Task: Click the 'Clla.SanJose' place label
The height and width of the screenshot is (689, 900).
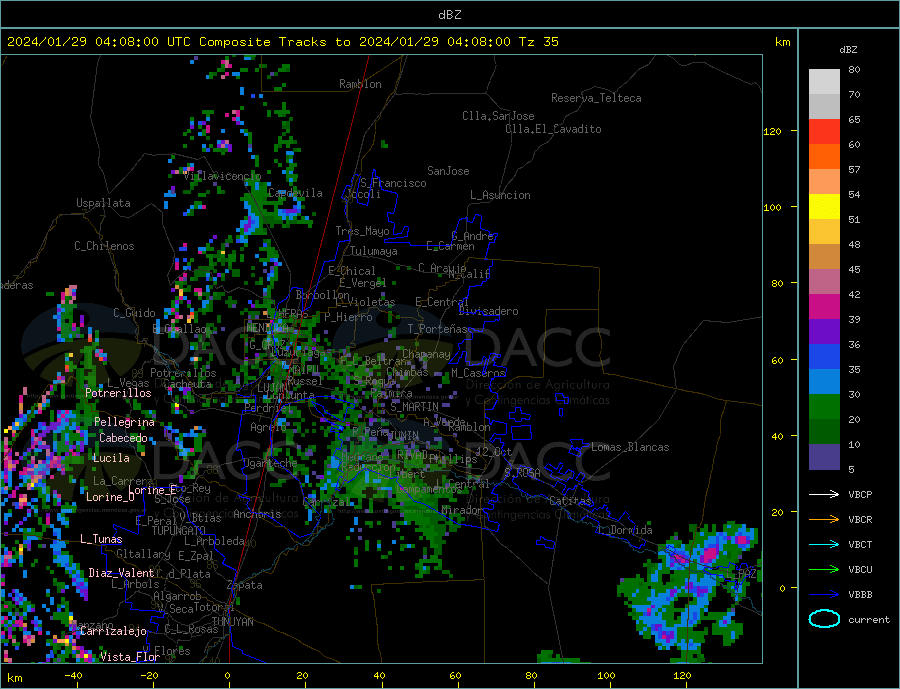Action: [x=498, y=116]
